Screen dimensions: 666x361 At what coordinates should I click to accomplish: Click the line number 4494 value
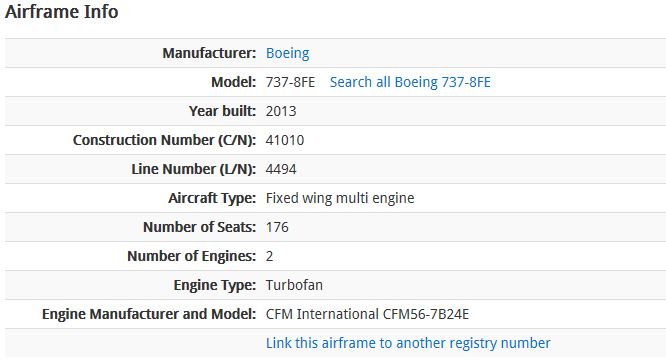coord(281,169)
